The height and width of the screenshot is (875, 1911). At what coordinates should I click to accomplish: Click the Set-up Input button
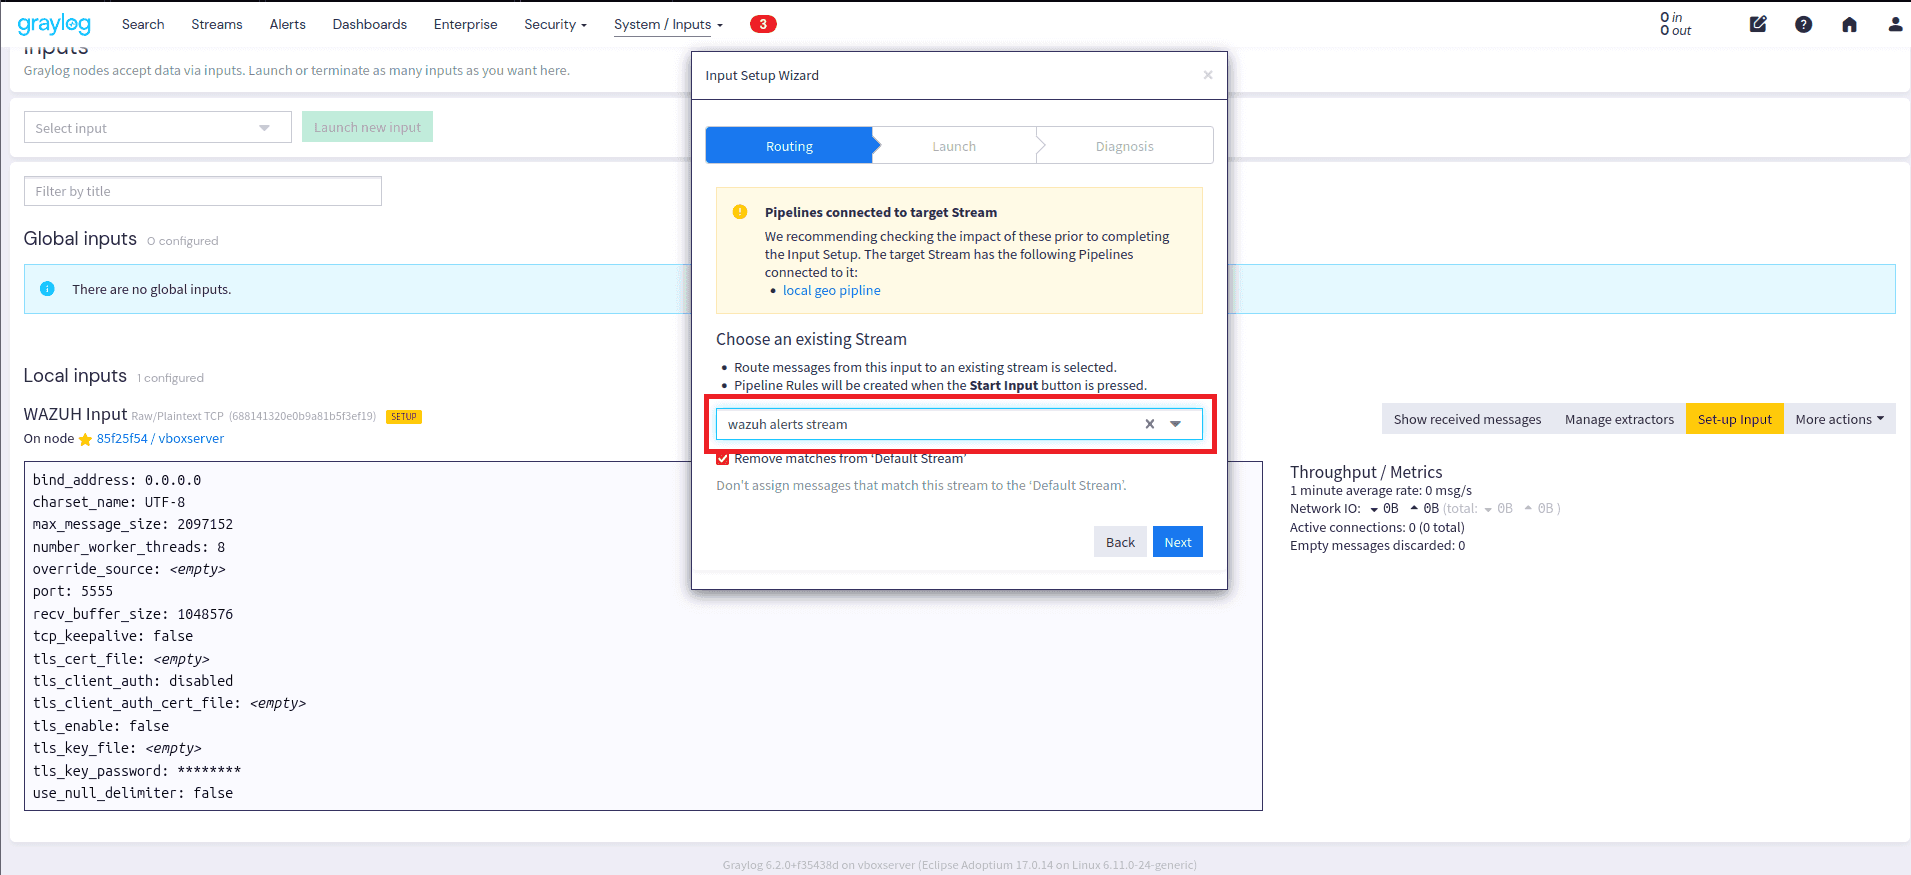(x=1734, y=419)
